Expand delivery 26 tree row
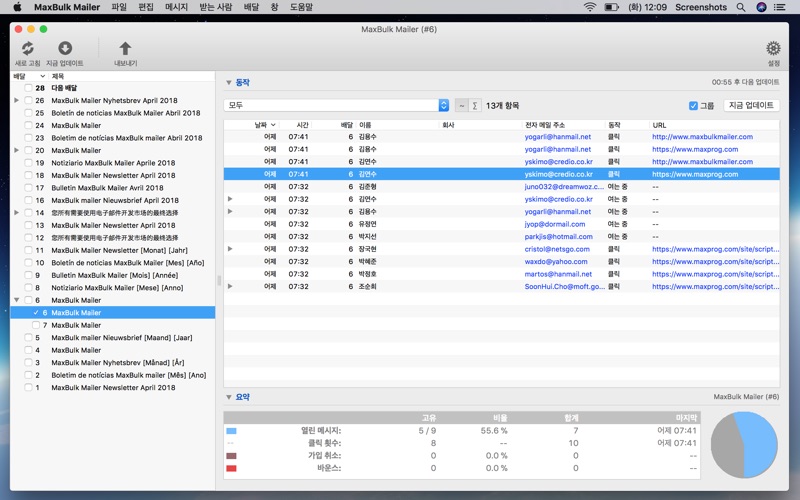The height and width of the screenshot is (500, 800). (16, 101)
